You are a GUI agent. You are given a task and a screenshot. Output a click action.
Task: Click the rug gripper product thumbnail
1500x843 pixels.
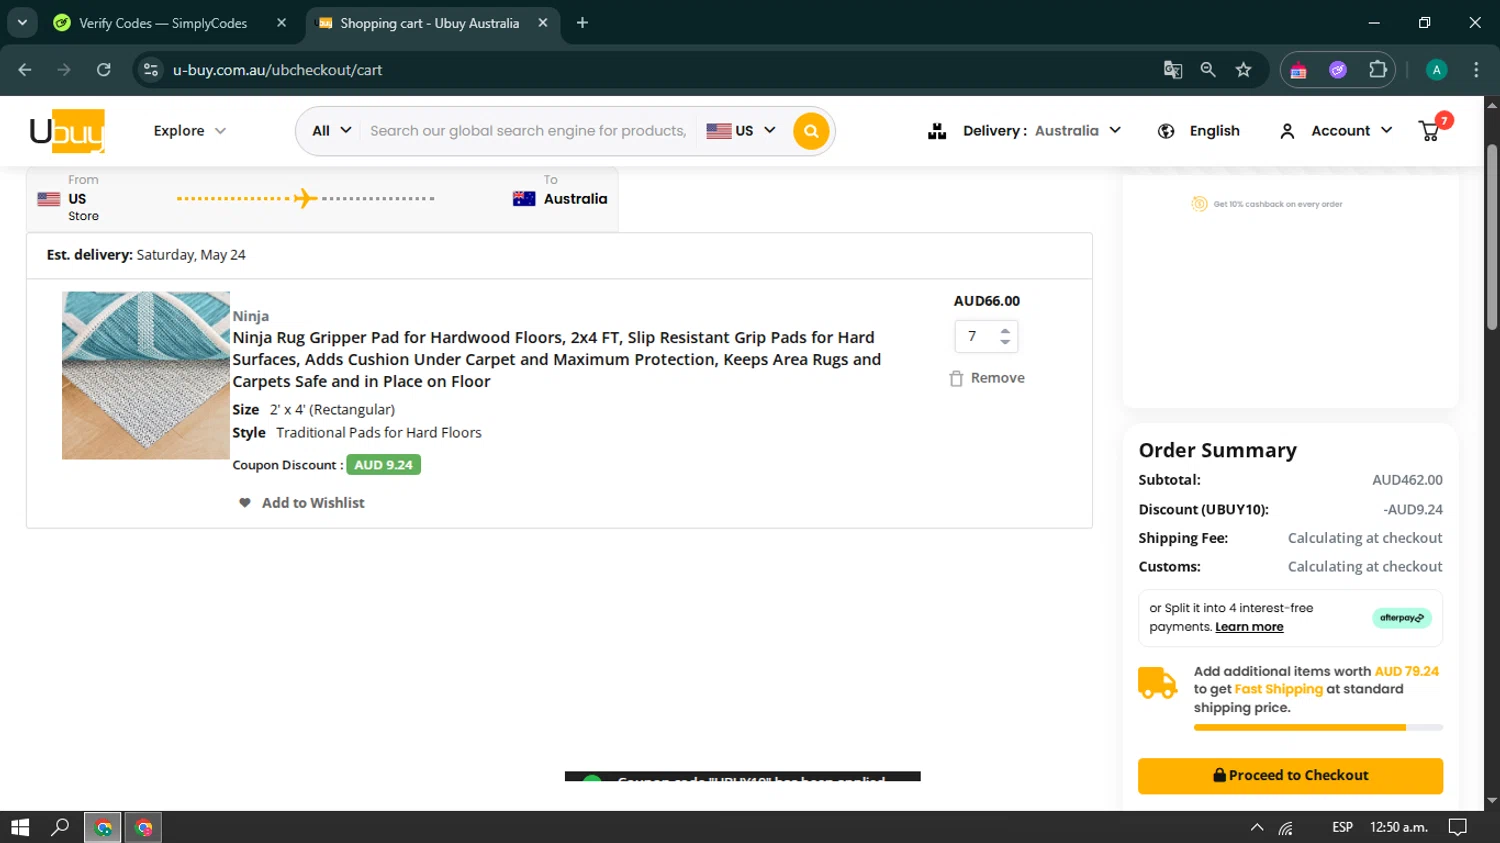point(146,375)
